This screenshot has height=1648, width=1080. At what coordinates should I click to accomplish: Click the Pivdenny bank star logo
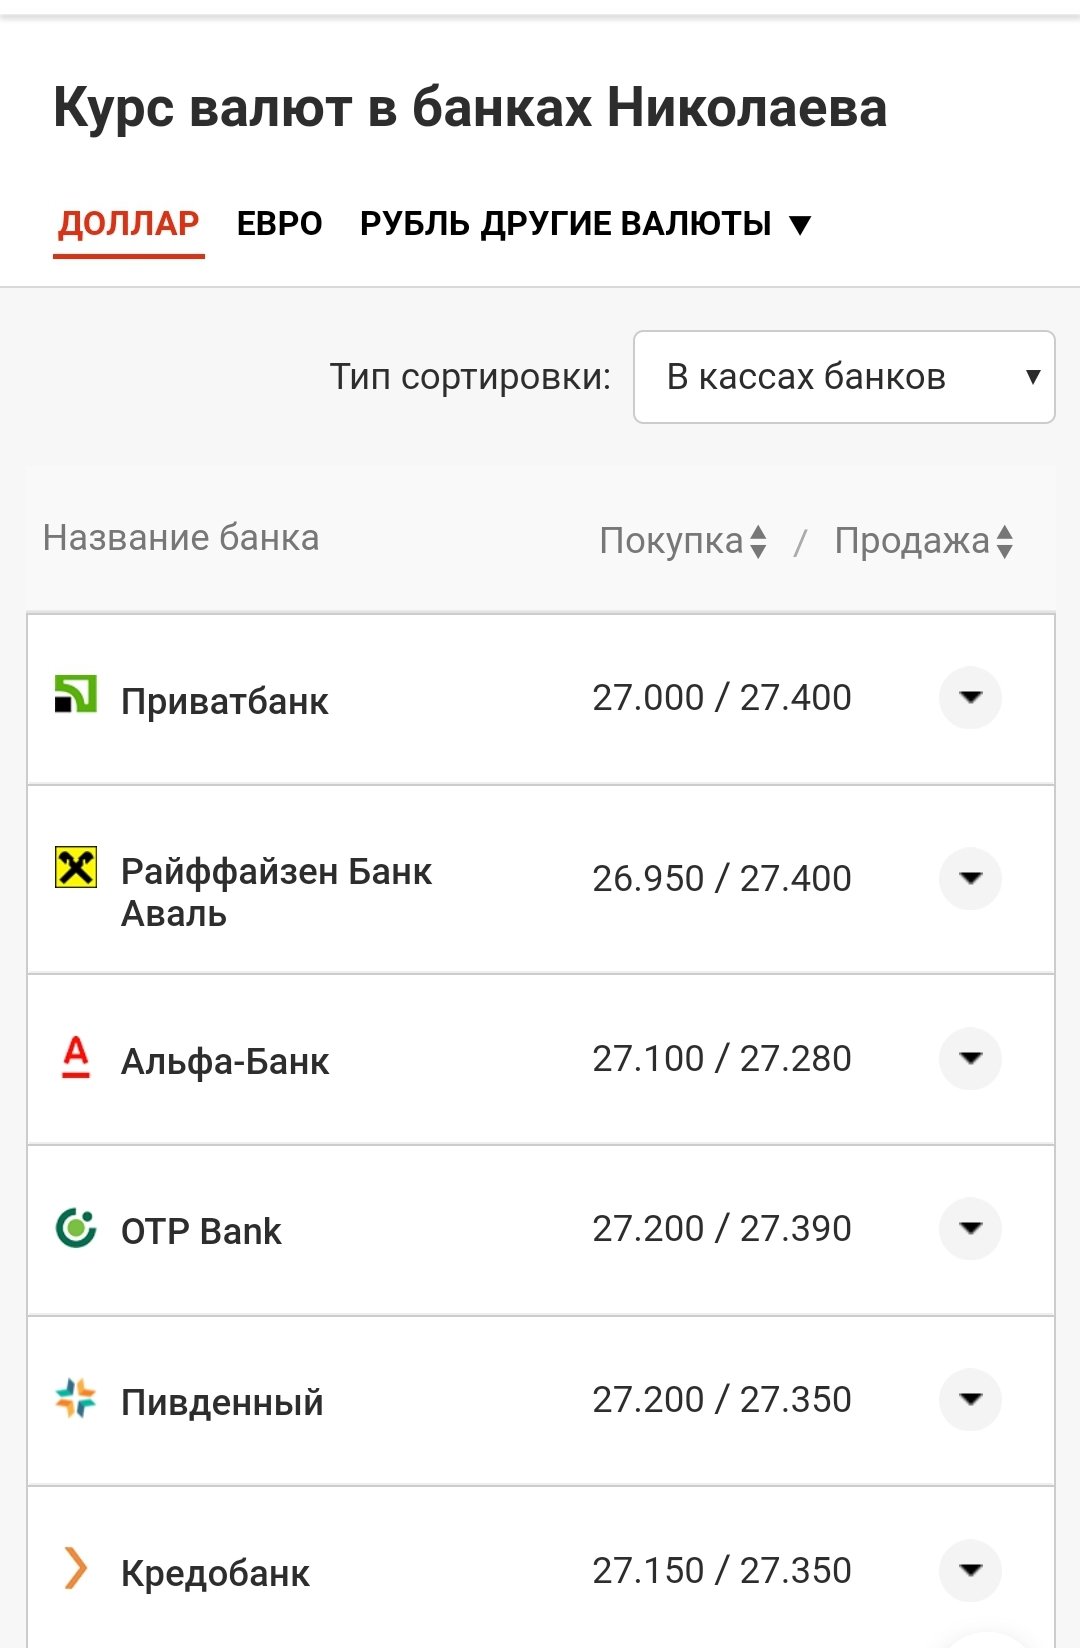[x=76, y=1398]
